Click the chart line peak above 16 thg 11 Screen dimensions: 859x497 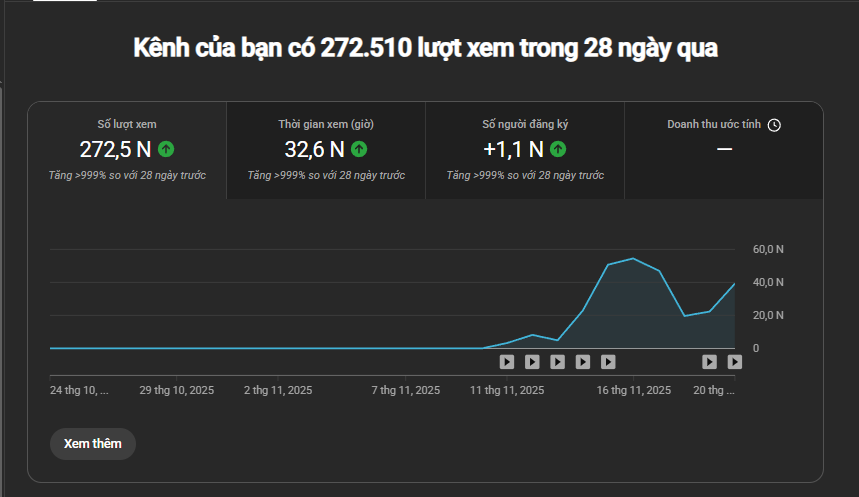pyautogui.click(x=633, y=259)
